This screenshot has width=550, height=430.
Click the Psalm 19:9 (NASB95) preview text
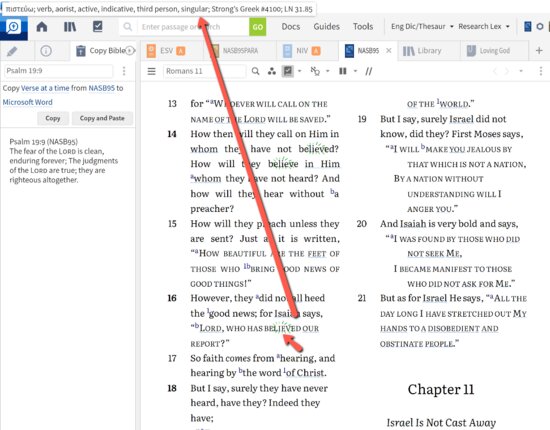(64, 161)
